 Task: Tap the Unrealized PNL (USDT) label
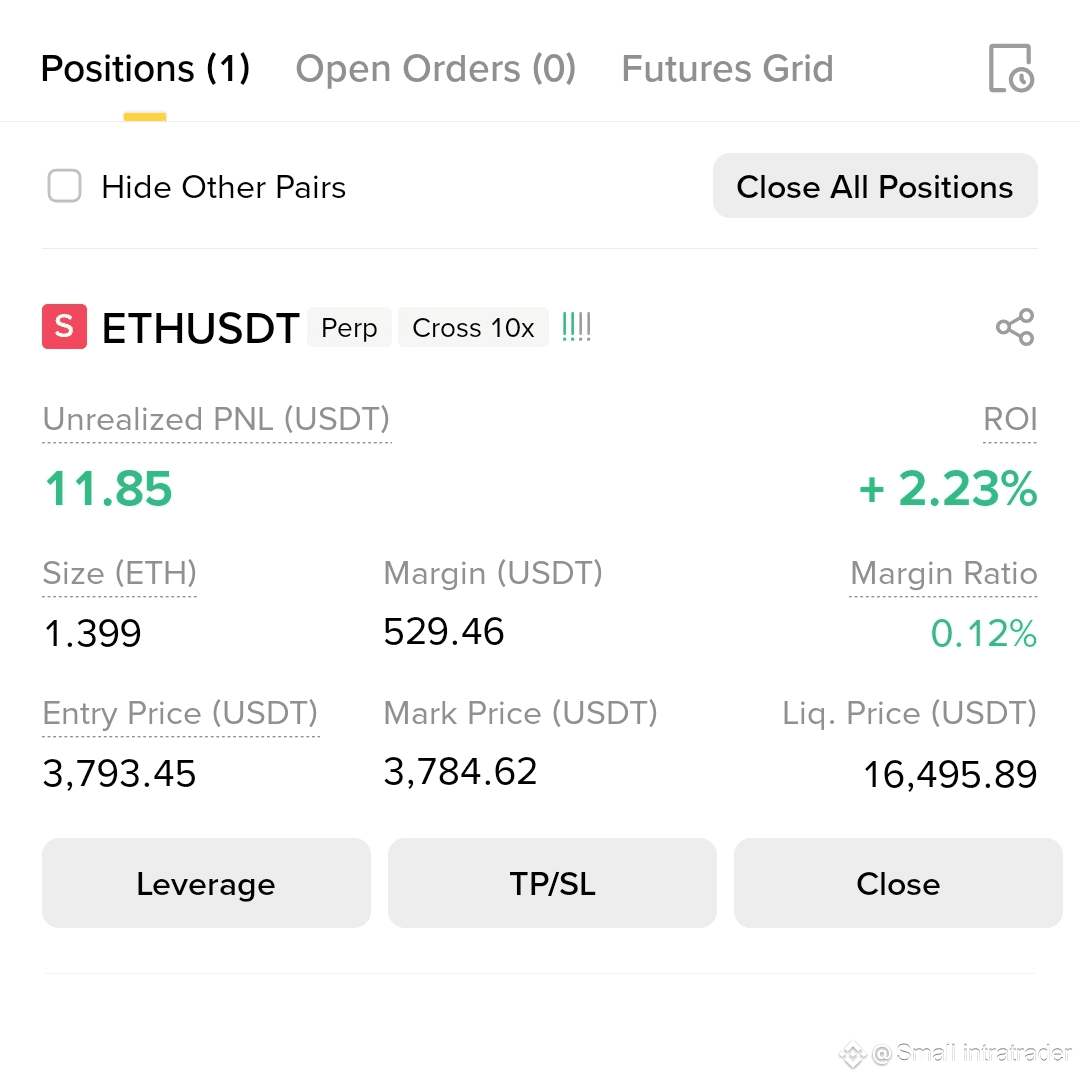click(216, 419)
